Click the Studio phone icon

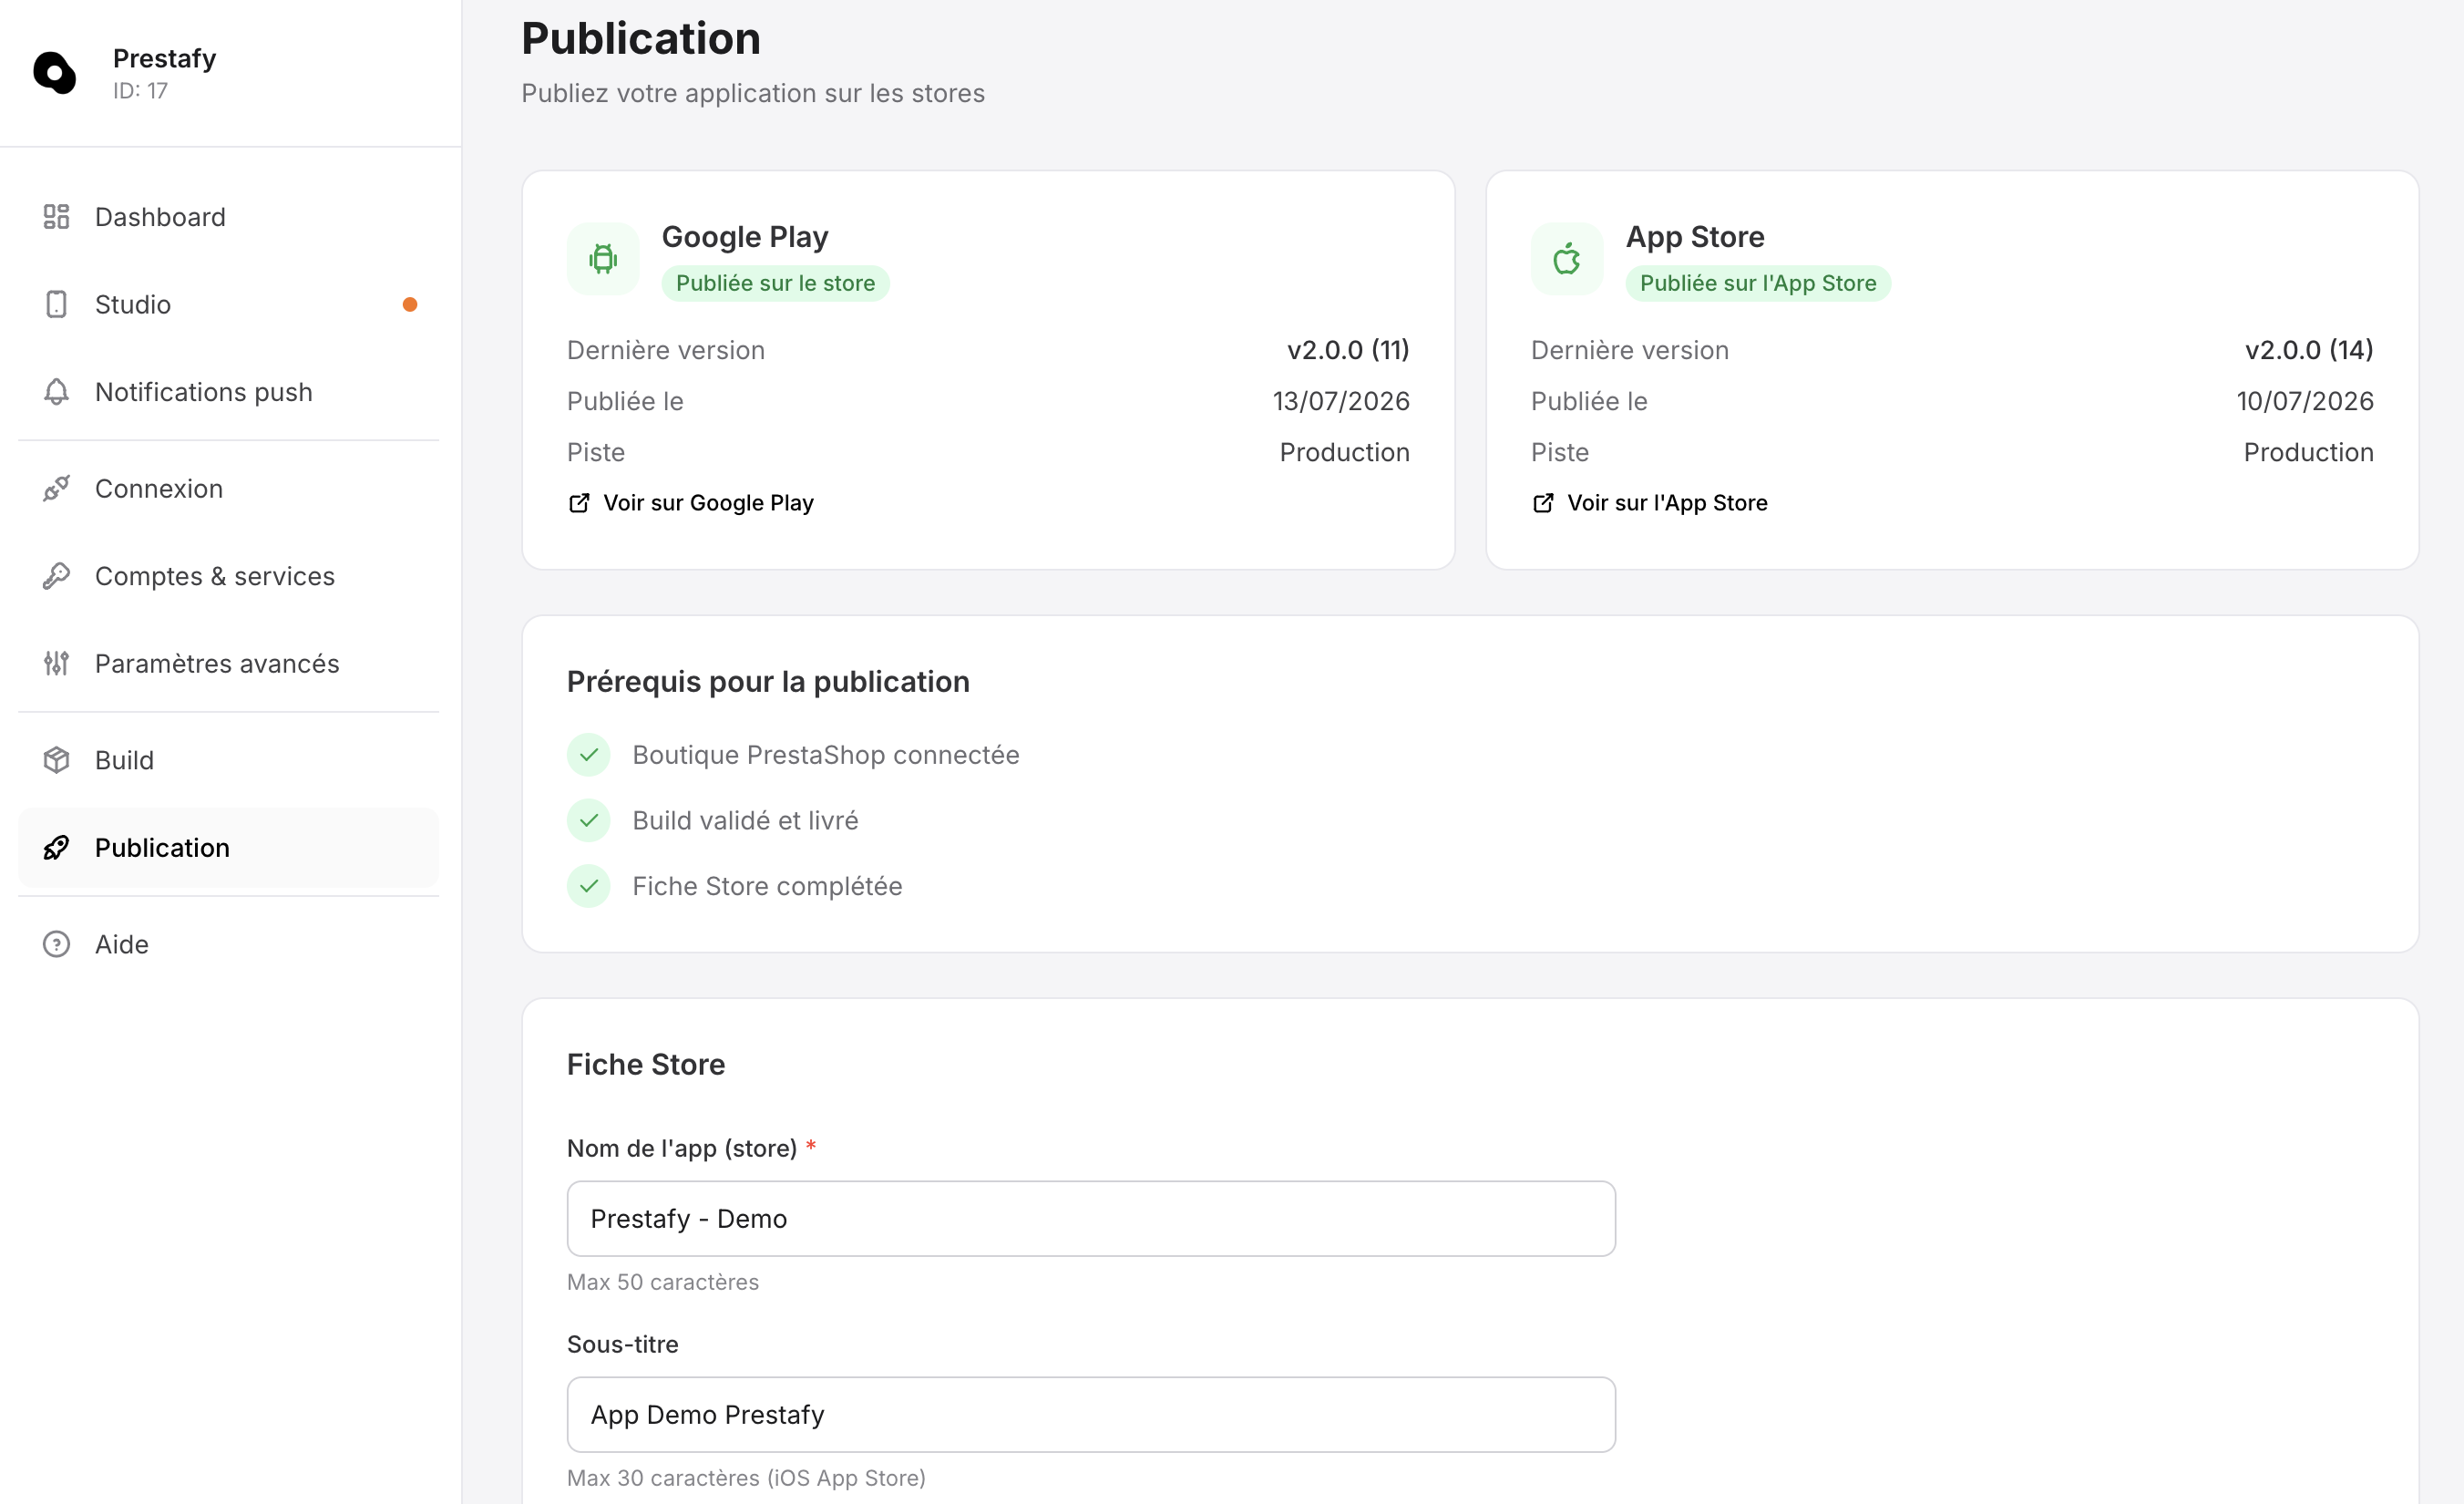tap(57, 304)
